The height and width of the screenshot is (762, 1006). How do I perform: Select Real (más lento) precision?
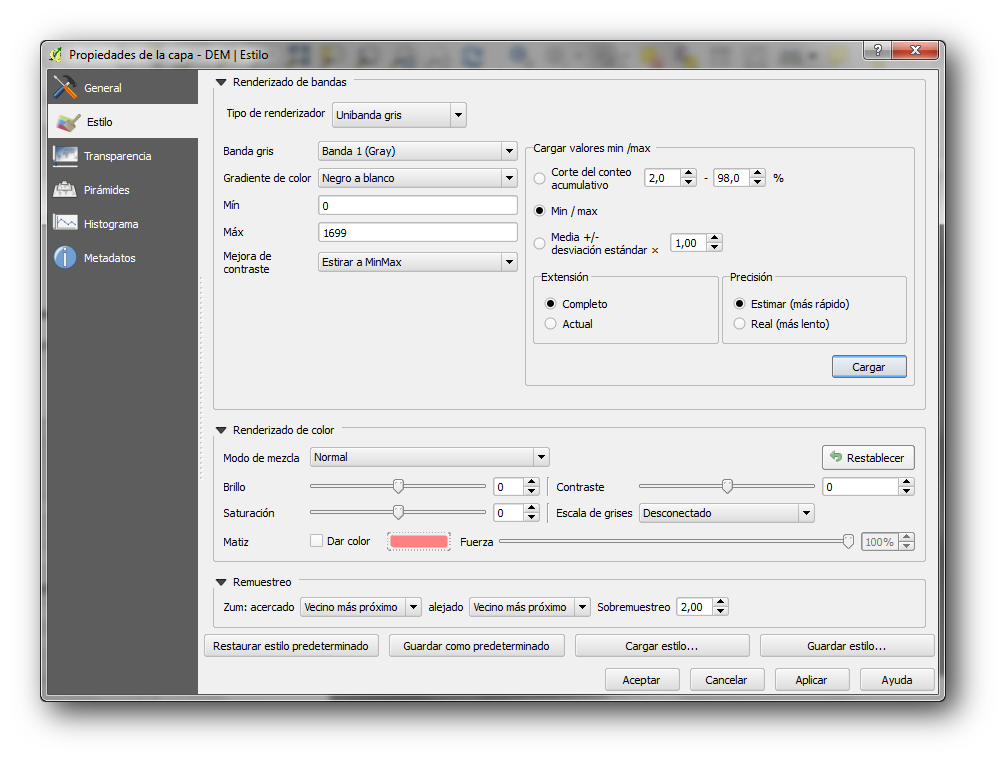tap(739, 324)
